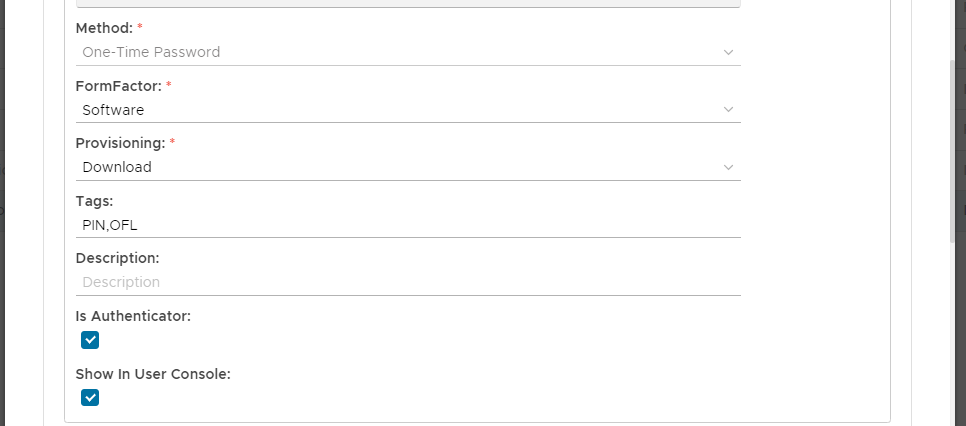The height and width of the screenshot is (426, 966).
Task: Expand the FormFactor dropdown set to Software
Action: pos(400,110)
